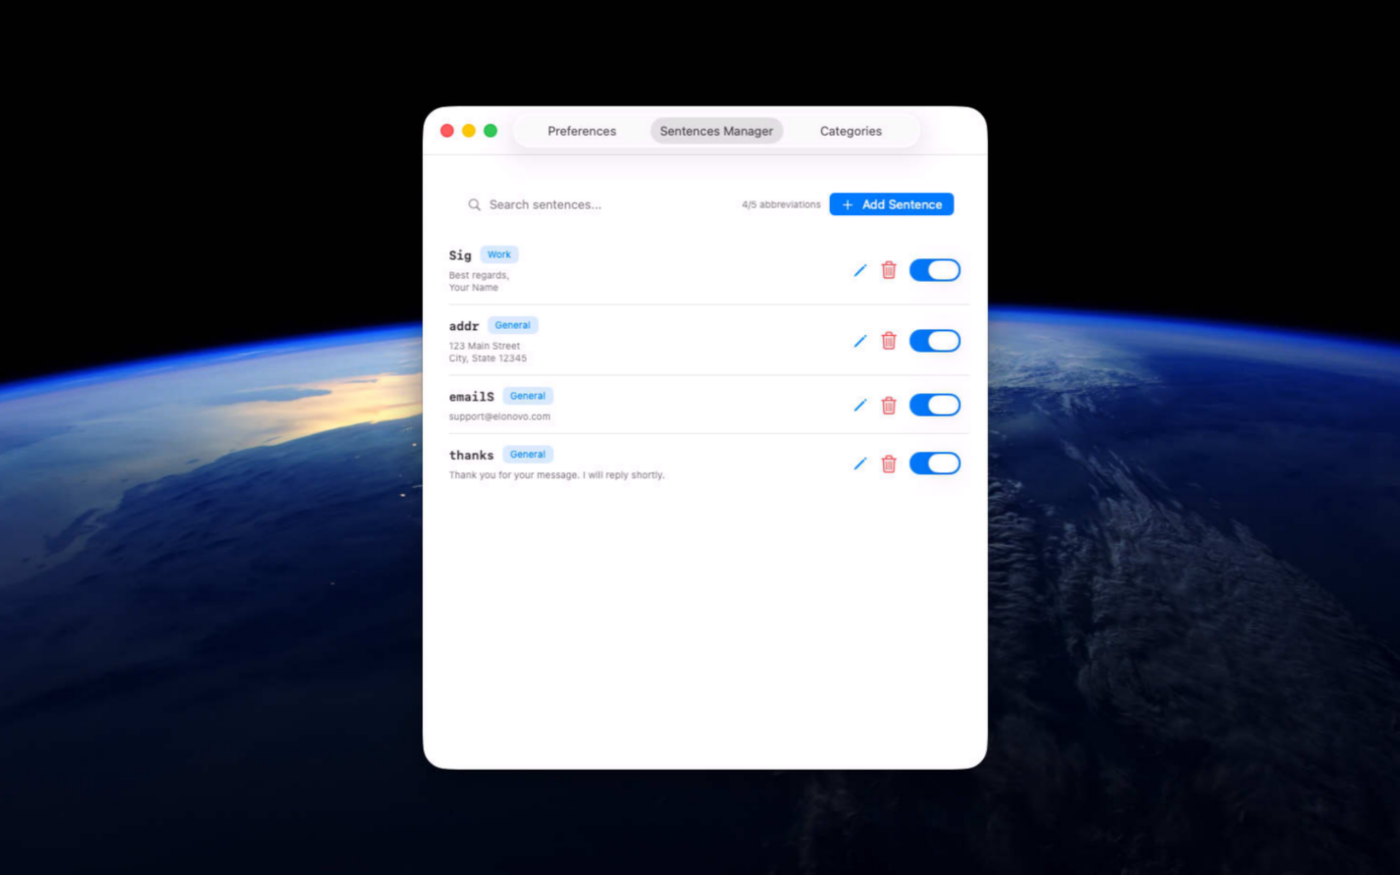Click the Work category tag on Sig

(x=499, y=254)
